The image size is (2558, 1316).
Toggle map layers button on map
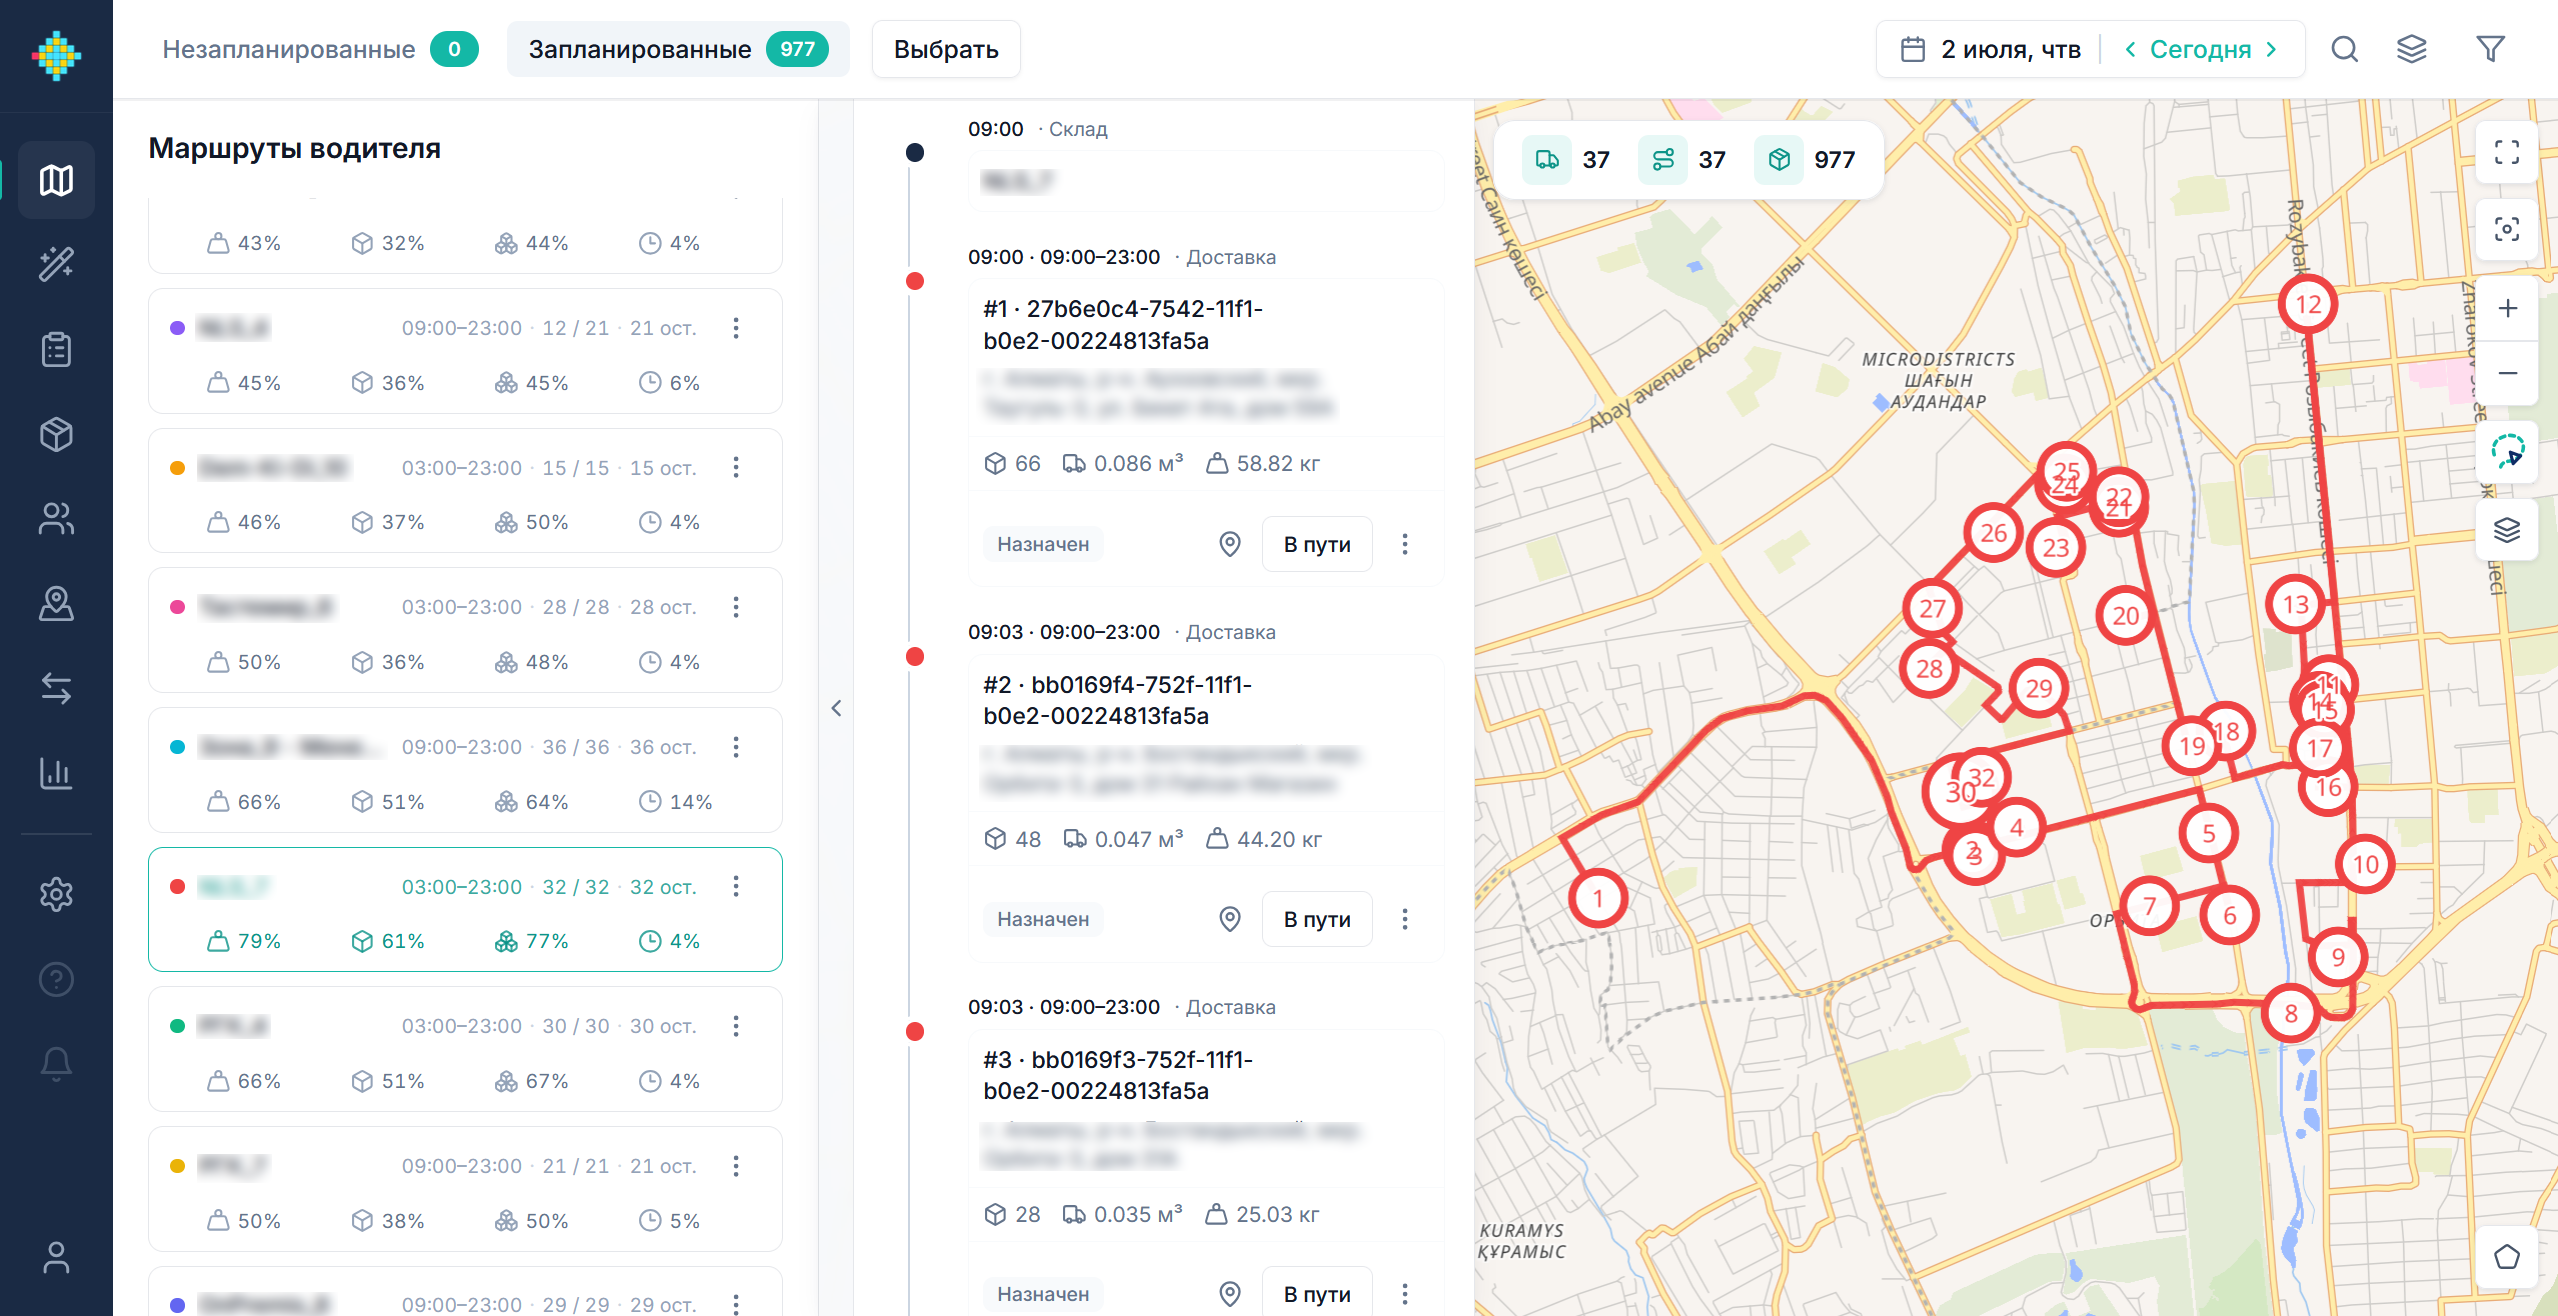point(2506,530)
